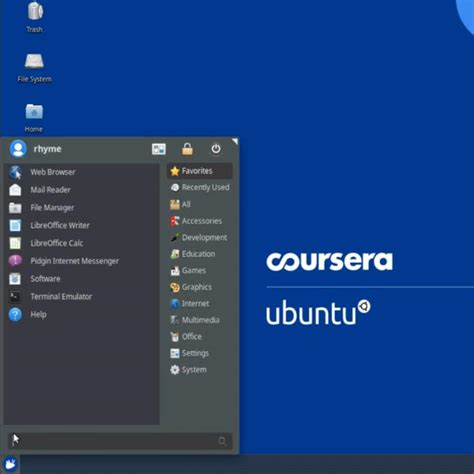Click the menu resize corner grip
Image resolution: width=474 pixels, height=474 pixels.
(x=235, y=141)
